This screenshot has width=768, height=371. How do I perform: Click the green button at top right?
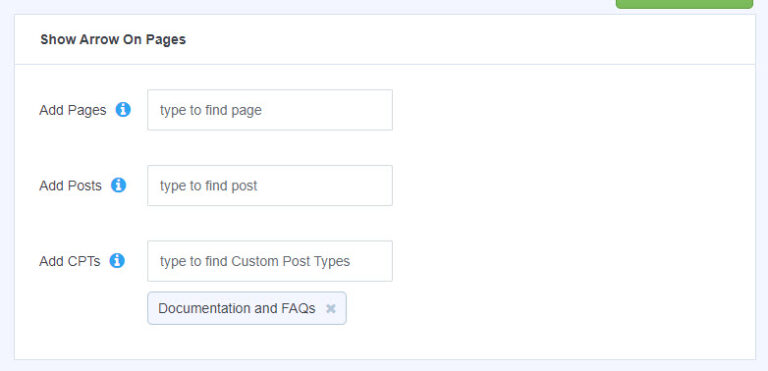click(684, 4)
